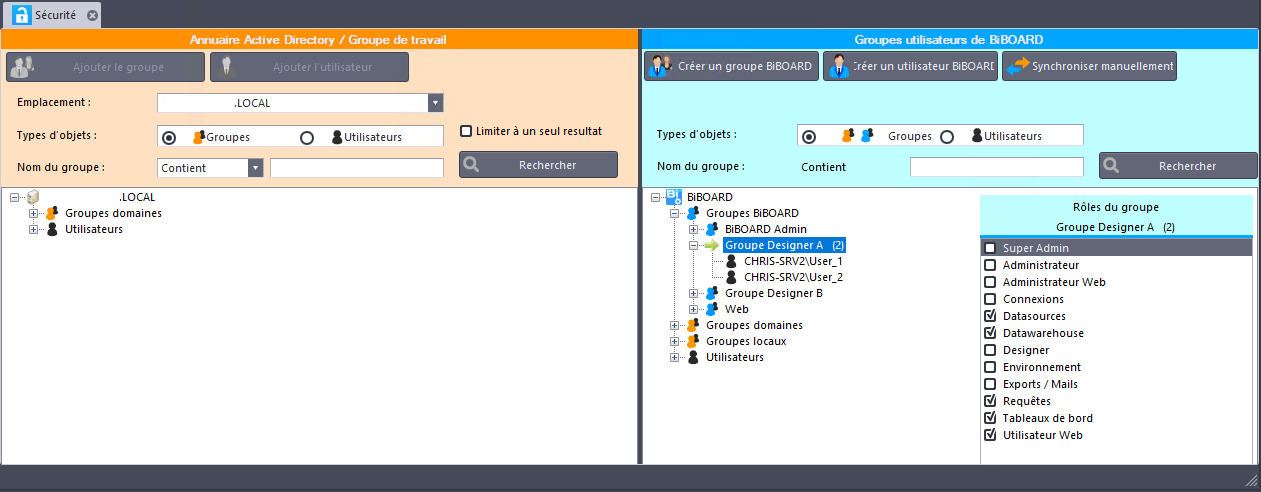Expand the Groupes locaux node
Viewport: 1261px width, 492px height.
pos(675,342)
